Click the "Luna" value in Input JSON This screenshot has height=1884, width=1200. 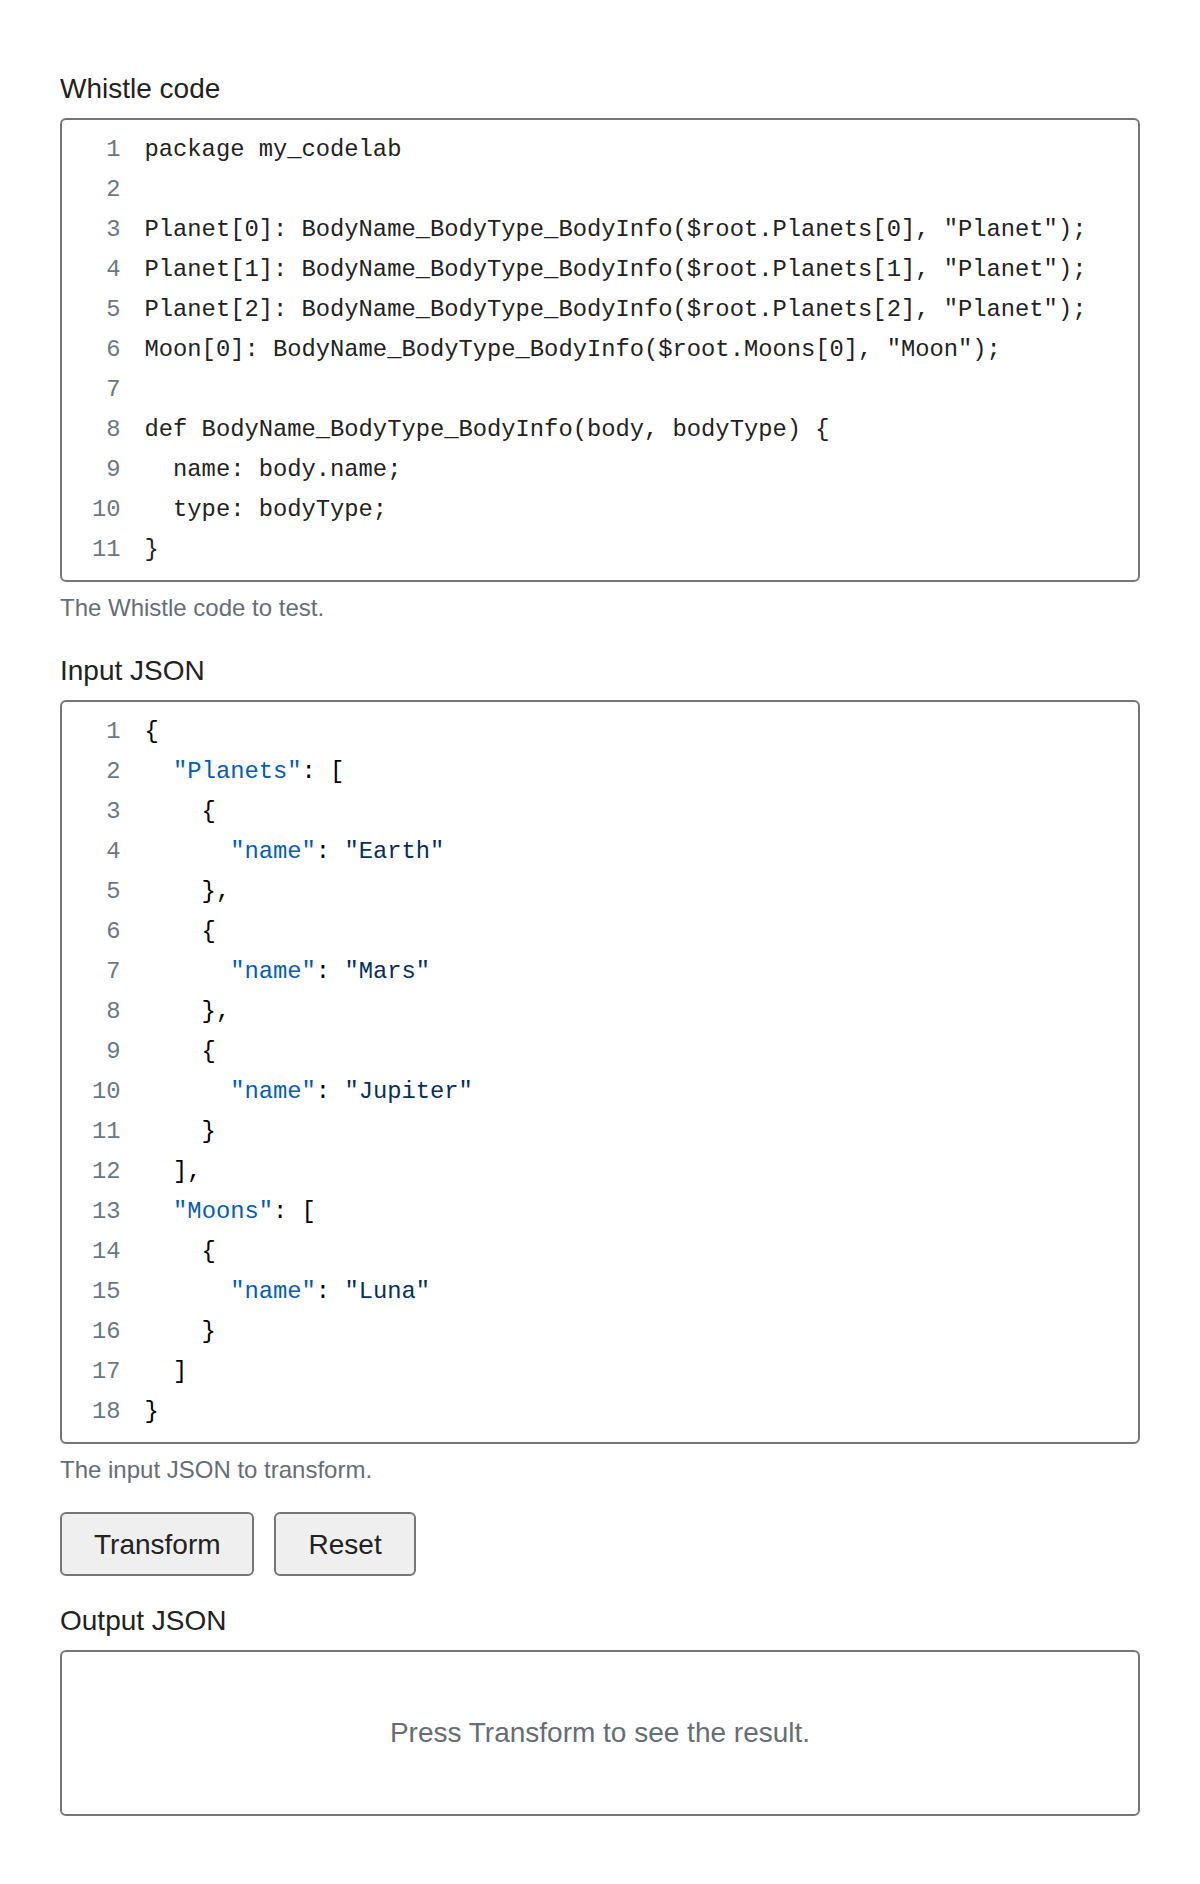[387, 1291]
